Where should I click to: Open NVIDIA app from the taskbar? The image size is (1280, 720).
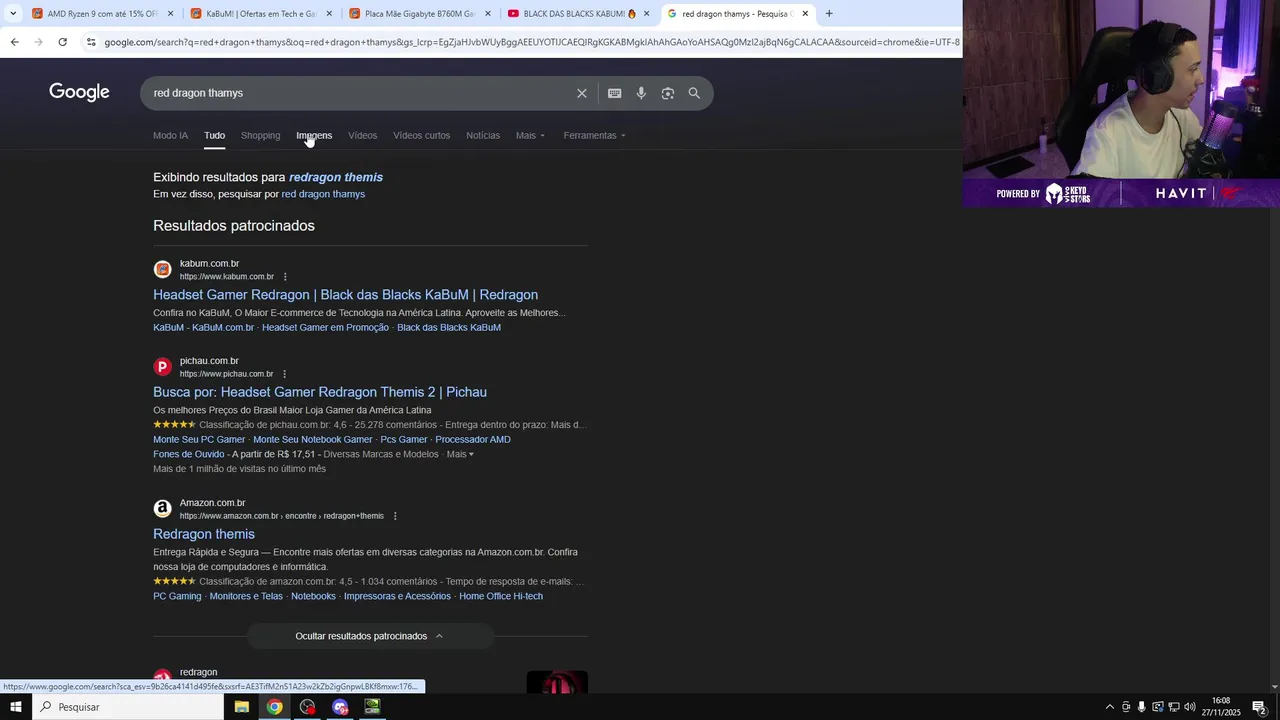372,707
